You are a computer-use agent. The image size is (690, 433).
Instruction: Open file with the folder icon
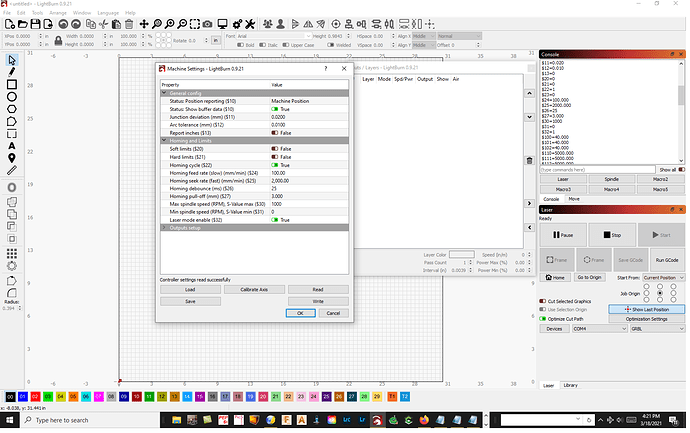[22, 24]
